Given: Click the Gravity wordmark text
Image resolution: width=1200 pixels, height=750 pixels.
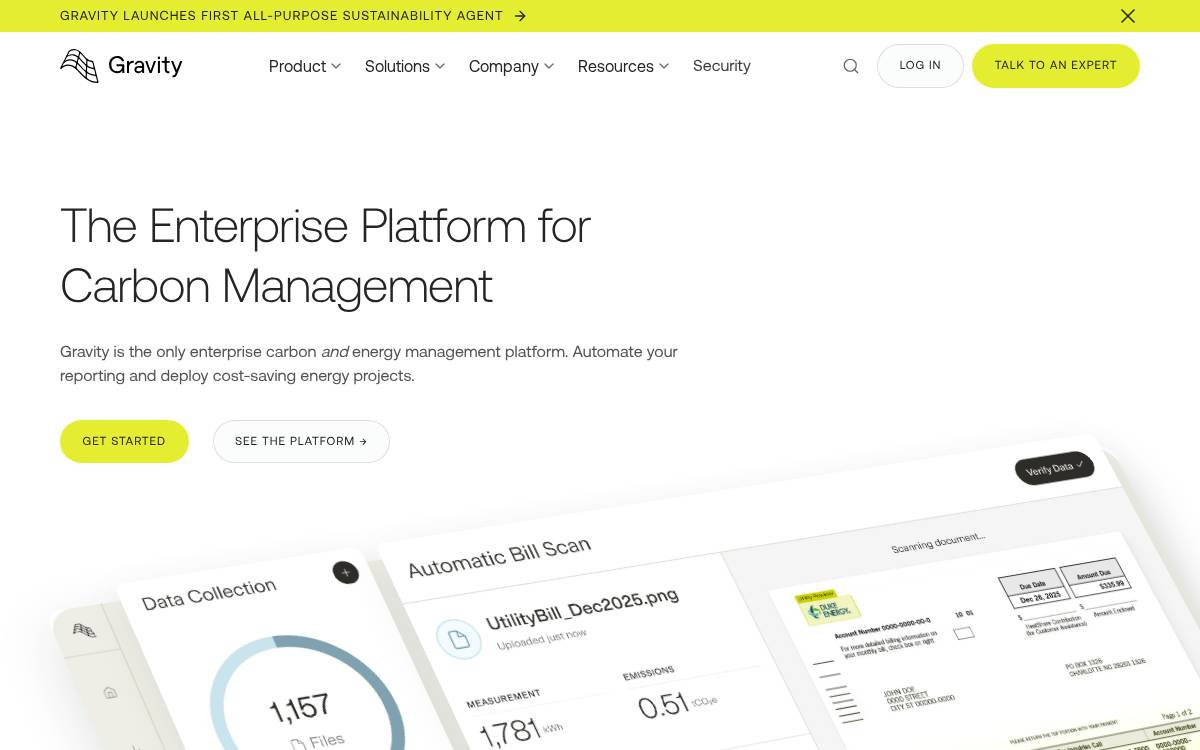Looking at the screenshot, I should click(x=145, y=66).
